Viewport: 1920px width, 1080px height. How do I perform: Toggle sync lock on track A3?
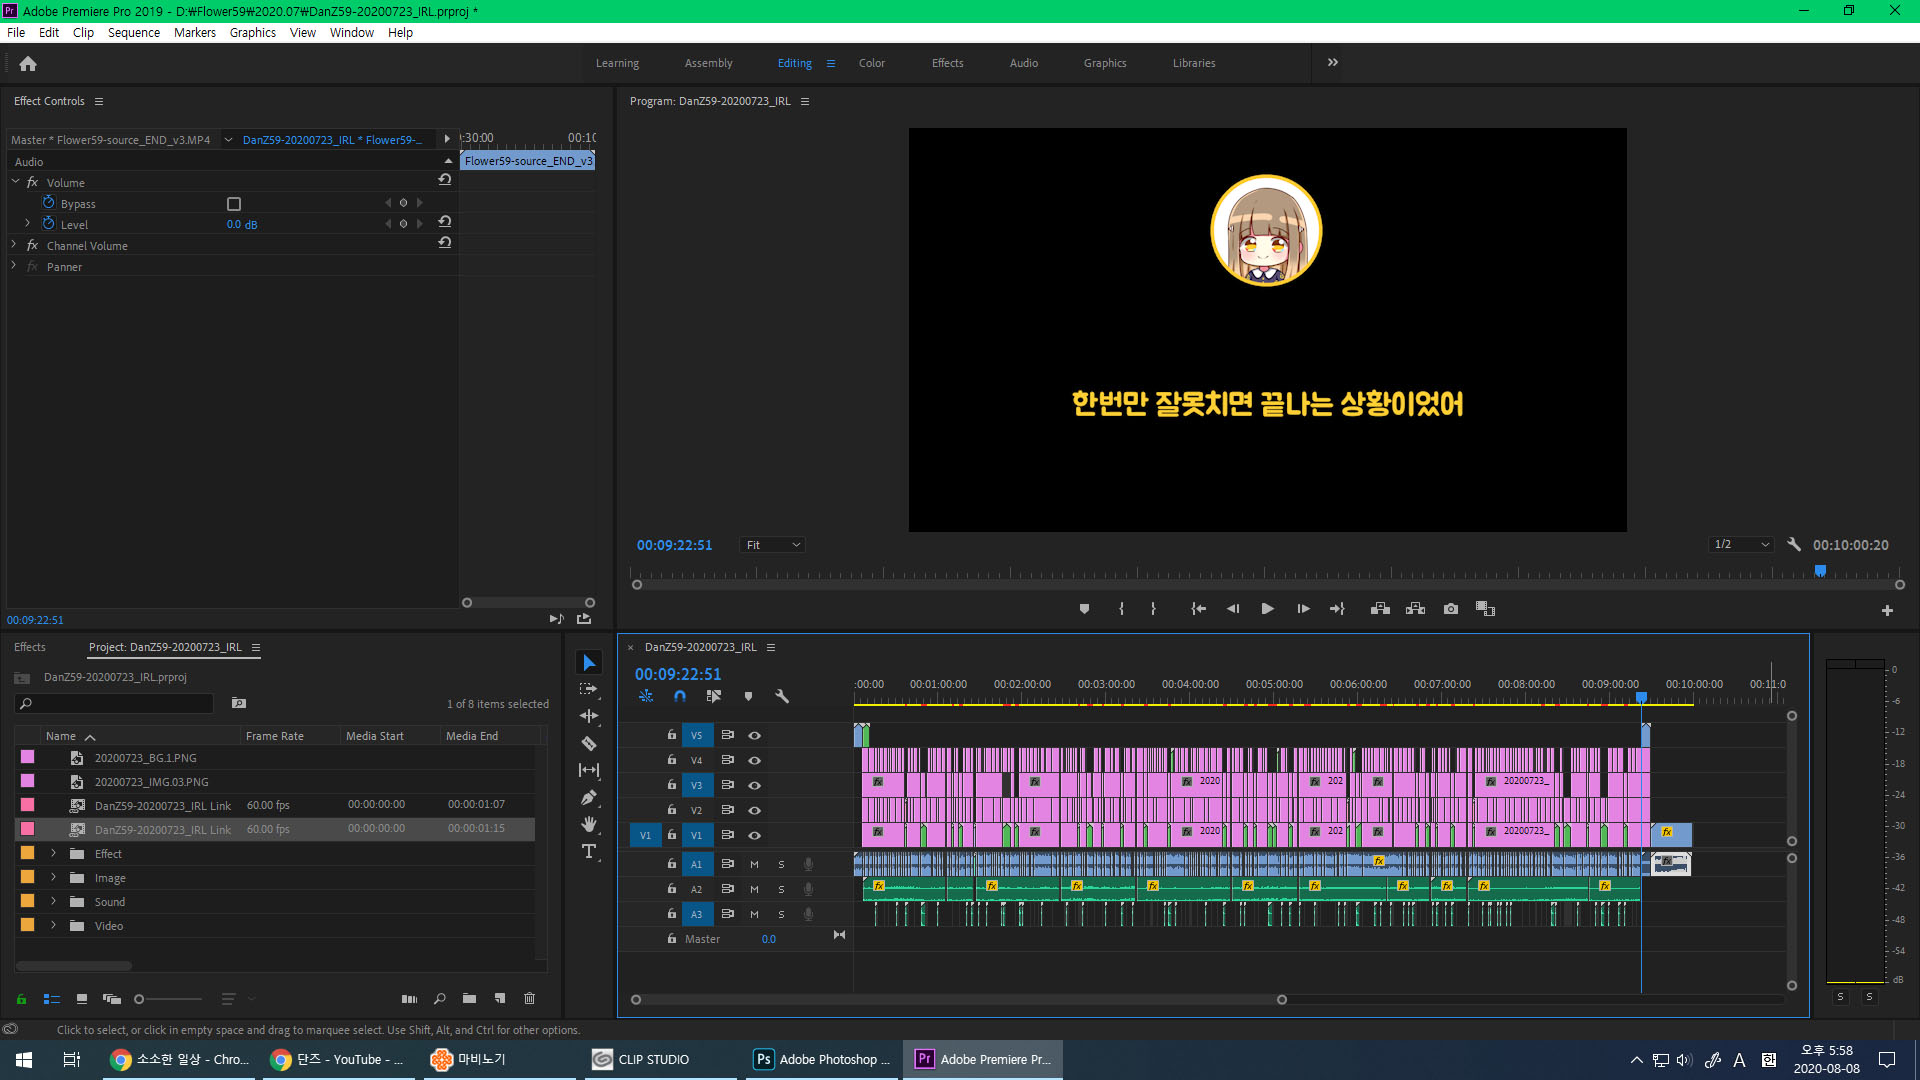point(728,914)
